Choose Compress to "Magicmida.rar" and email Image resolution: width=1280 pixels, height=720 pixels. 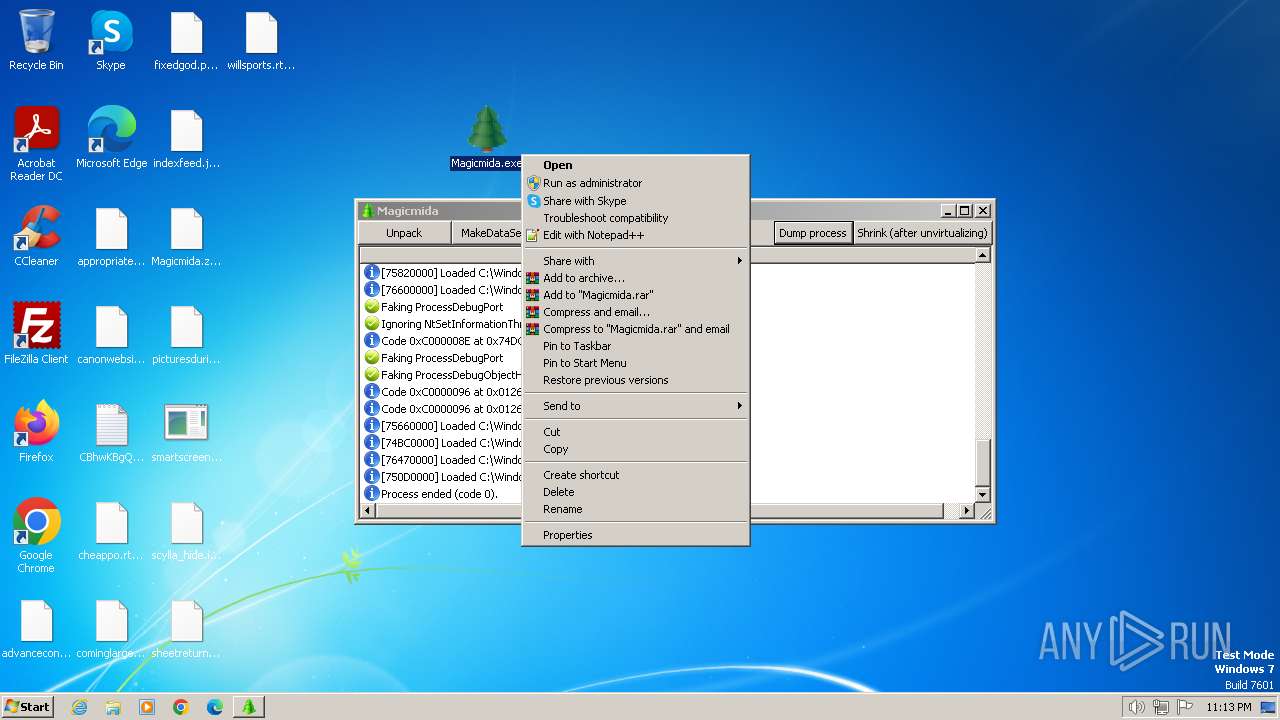[636, 329]
